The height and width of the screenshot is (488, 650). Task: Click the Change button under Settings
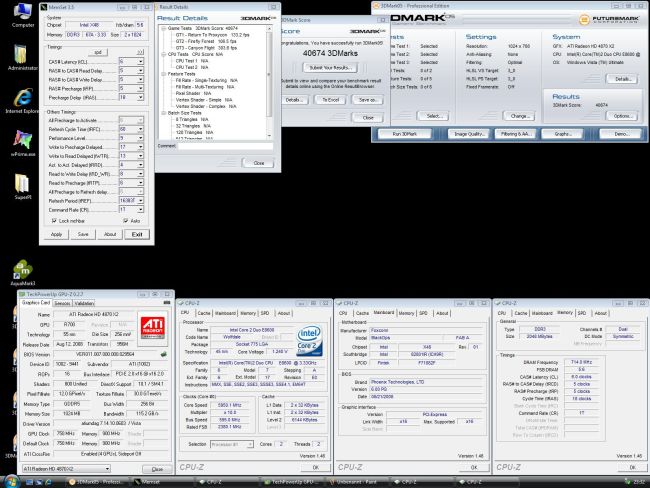(519, 116)
